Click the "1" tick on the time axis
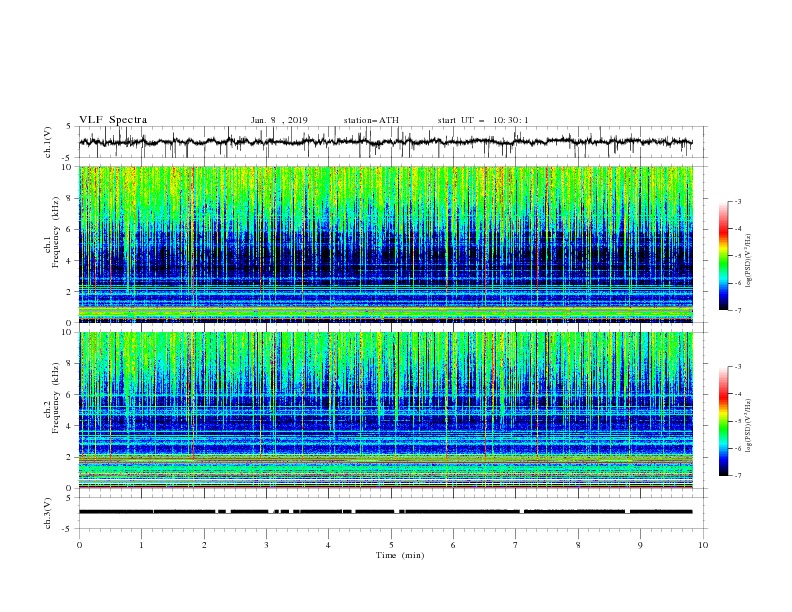Screen dimensions: 792x612 click(142, 545)
